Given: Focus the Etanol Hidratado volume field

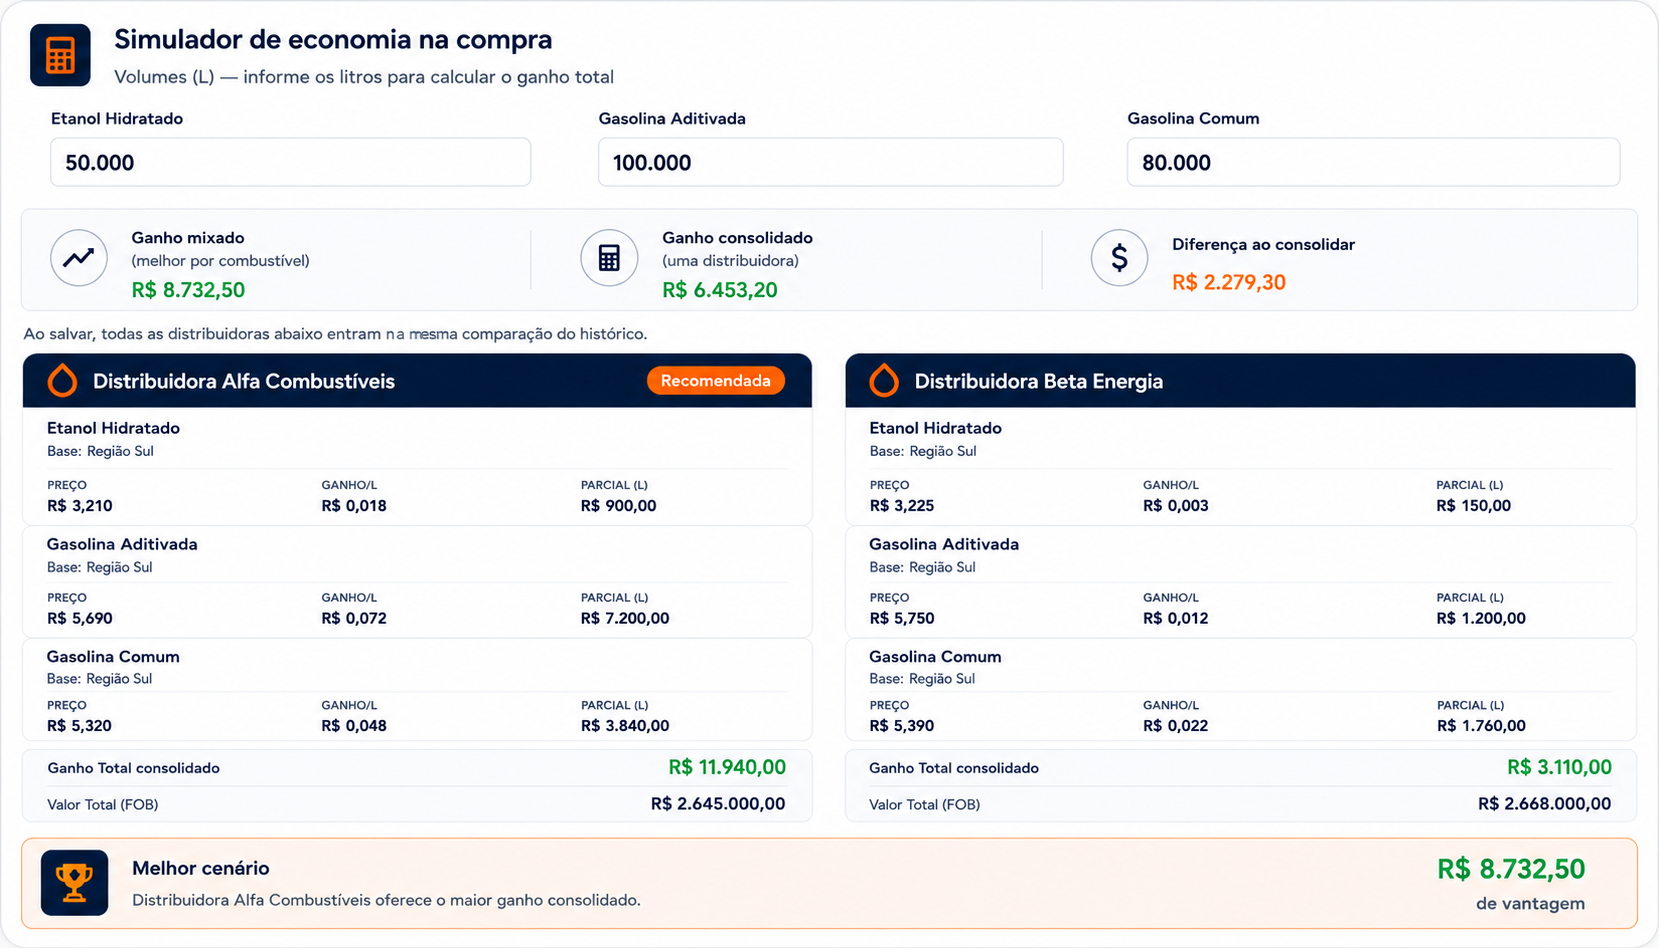Looking at the screenshot, I should coord(290,162).
